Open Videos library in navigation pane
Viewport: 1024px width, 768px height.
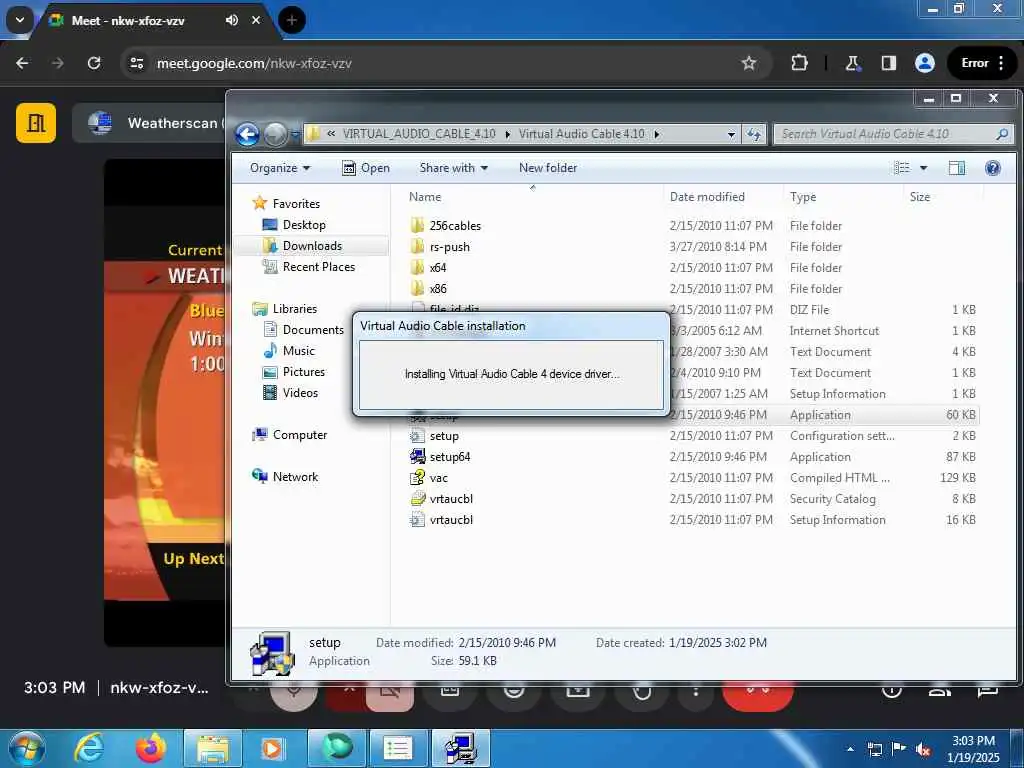pyautogui.click(x=291, y=393)
